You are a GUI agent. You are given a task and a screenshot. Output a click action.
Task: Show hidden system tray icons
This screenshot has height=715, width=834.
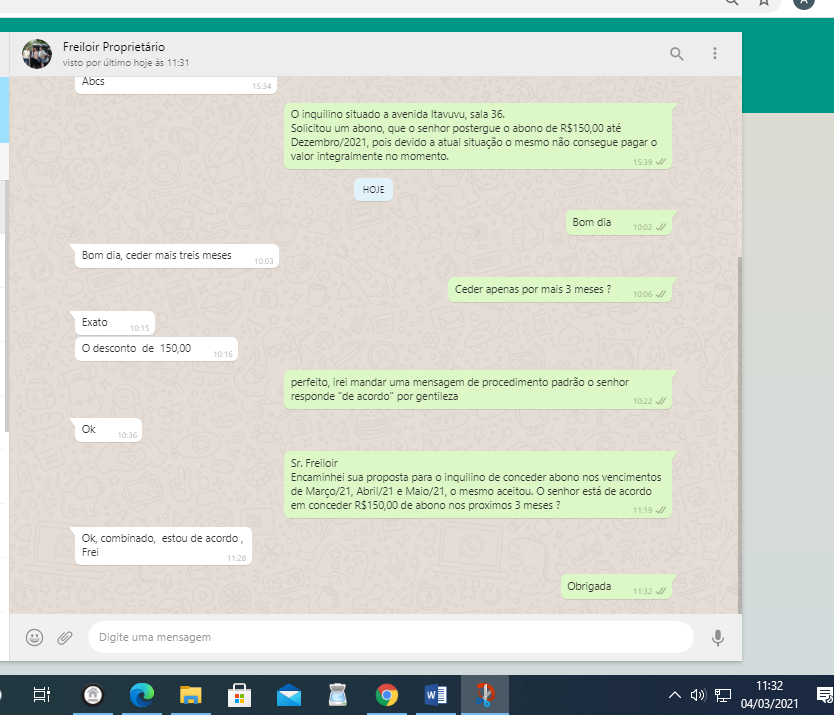[x=674, y=695]
